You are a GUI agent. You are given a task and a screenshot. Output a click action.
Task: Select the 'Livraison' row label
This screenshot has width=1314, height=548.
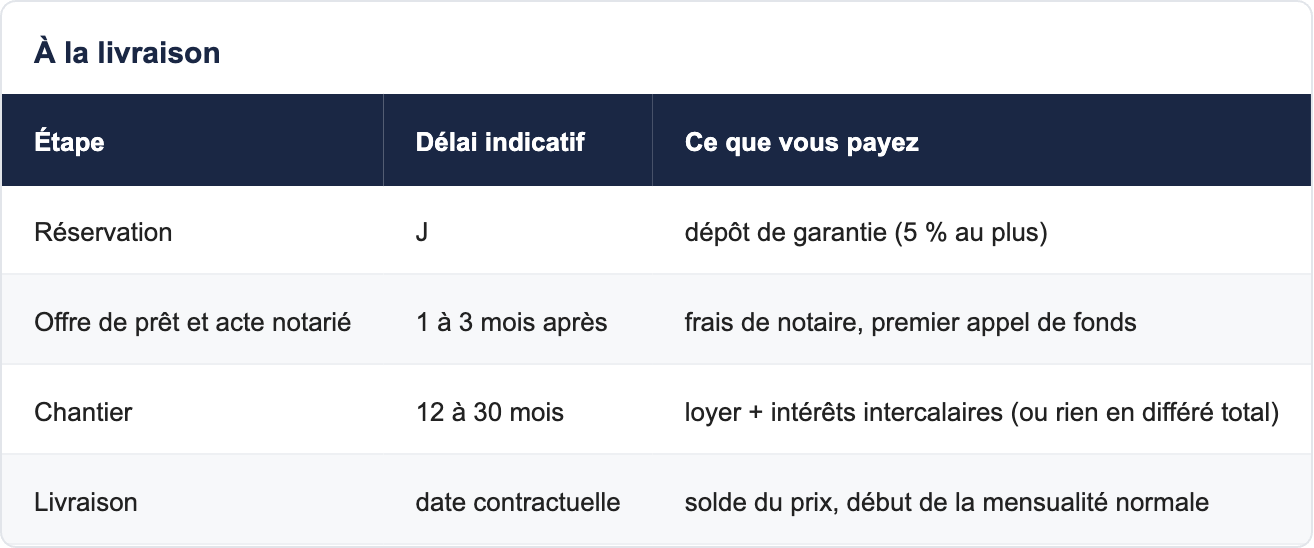pos(86,502)
